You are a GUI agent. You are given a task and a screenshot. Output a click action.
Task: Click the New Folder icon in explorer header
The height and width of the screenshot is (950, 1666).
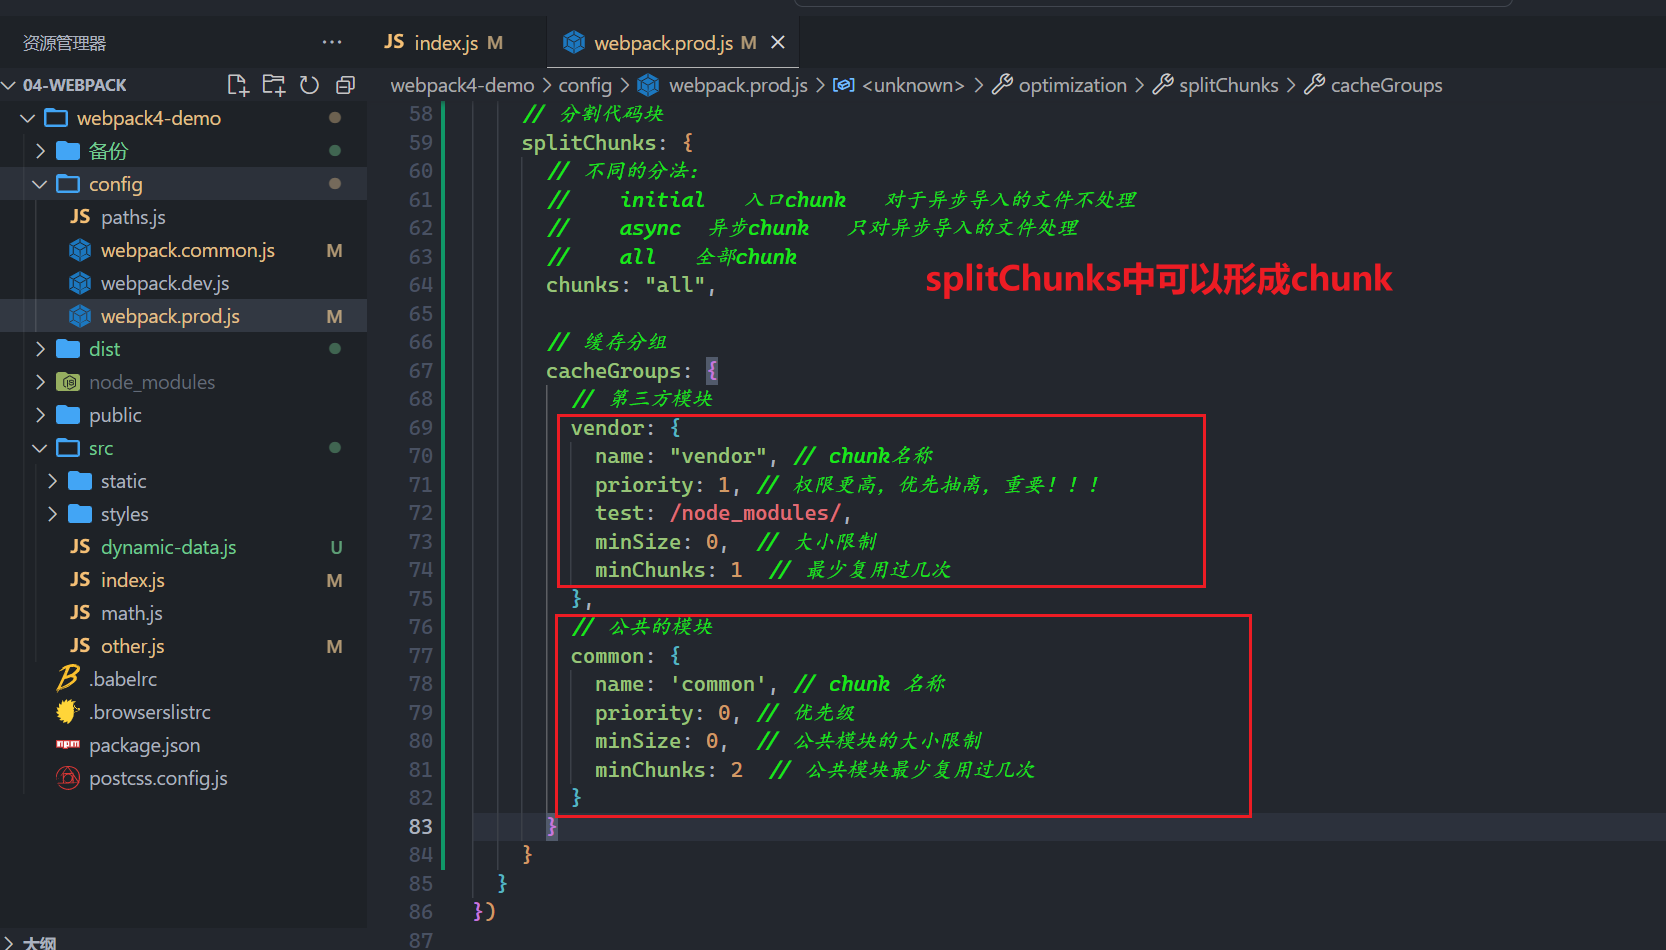pyautogui.click(x=273, y=85)
